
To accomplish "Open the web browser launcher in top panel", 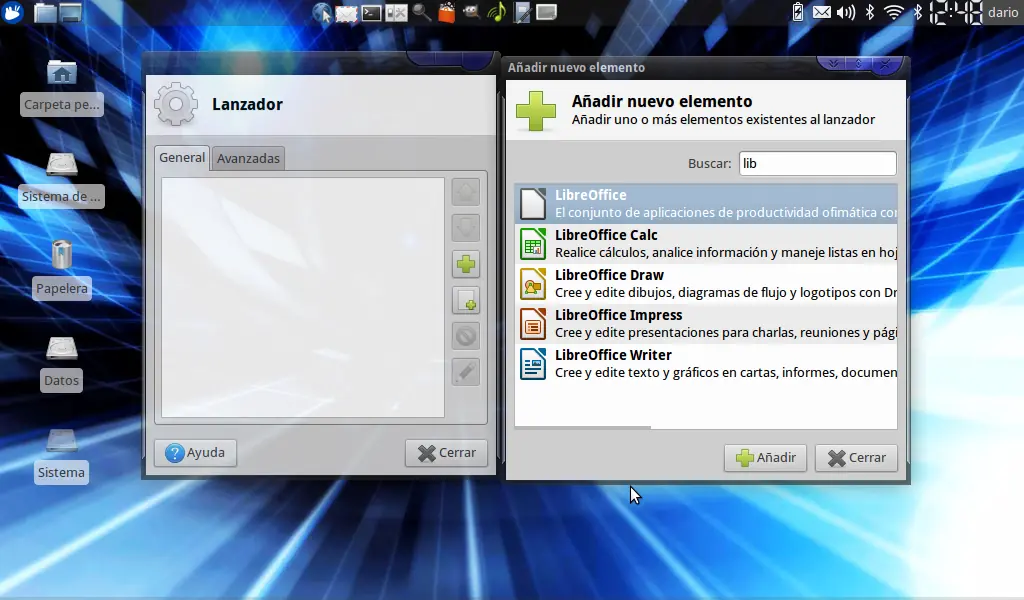I will pyautogui.click(x=321, y=12).
